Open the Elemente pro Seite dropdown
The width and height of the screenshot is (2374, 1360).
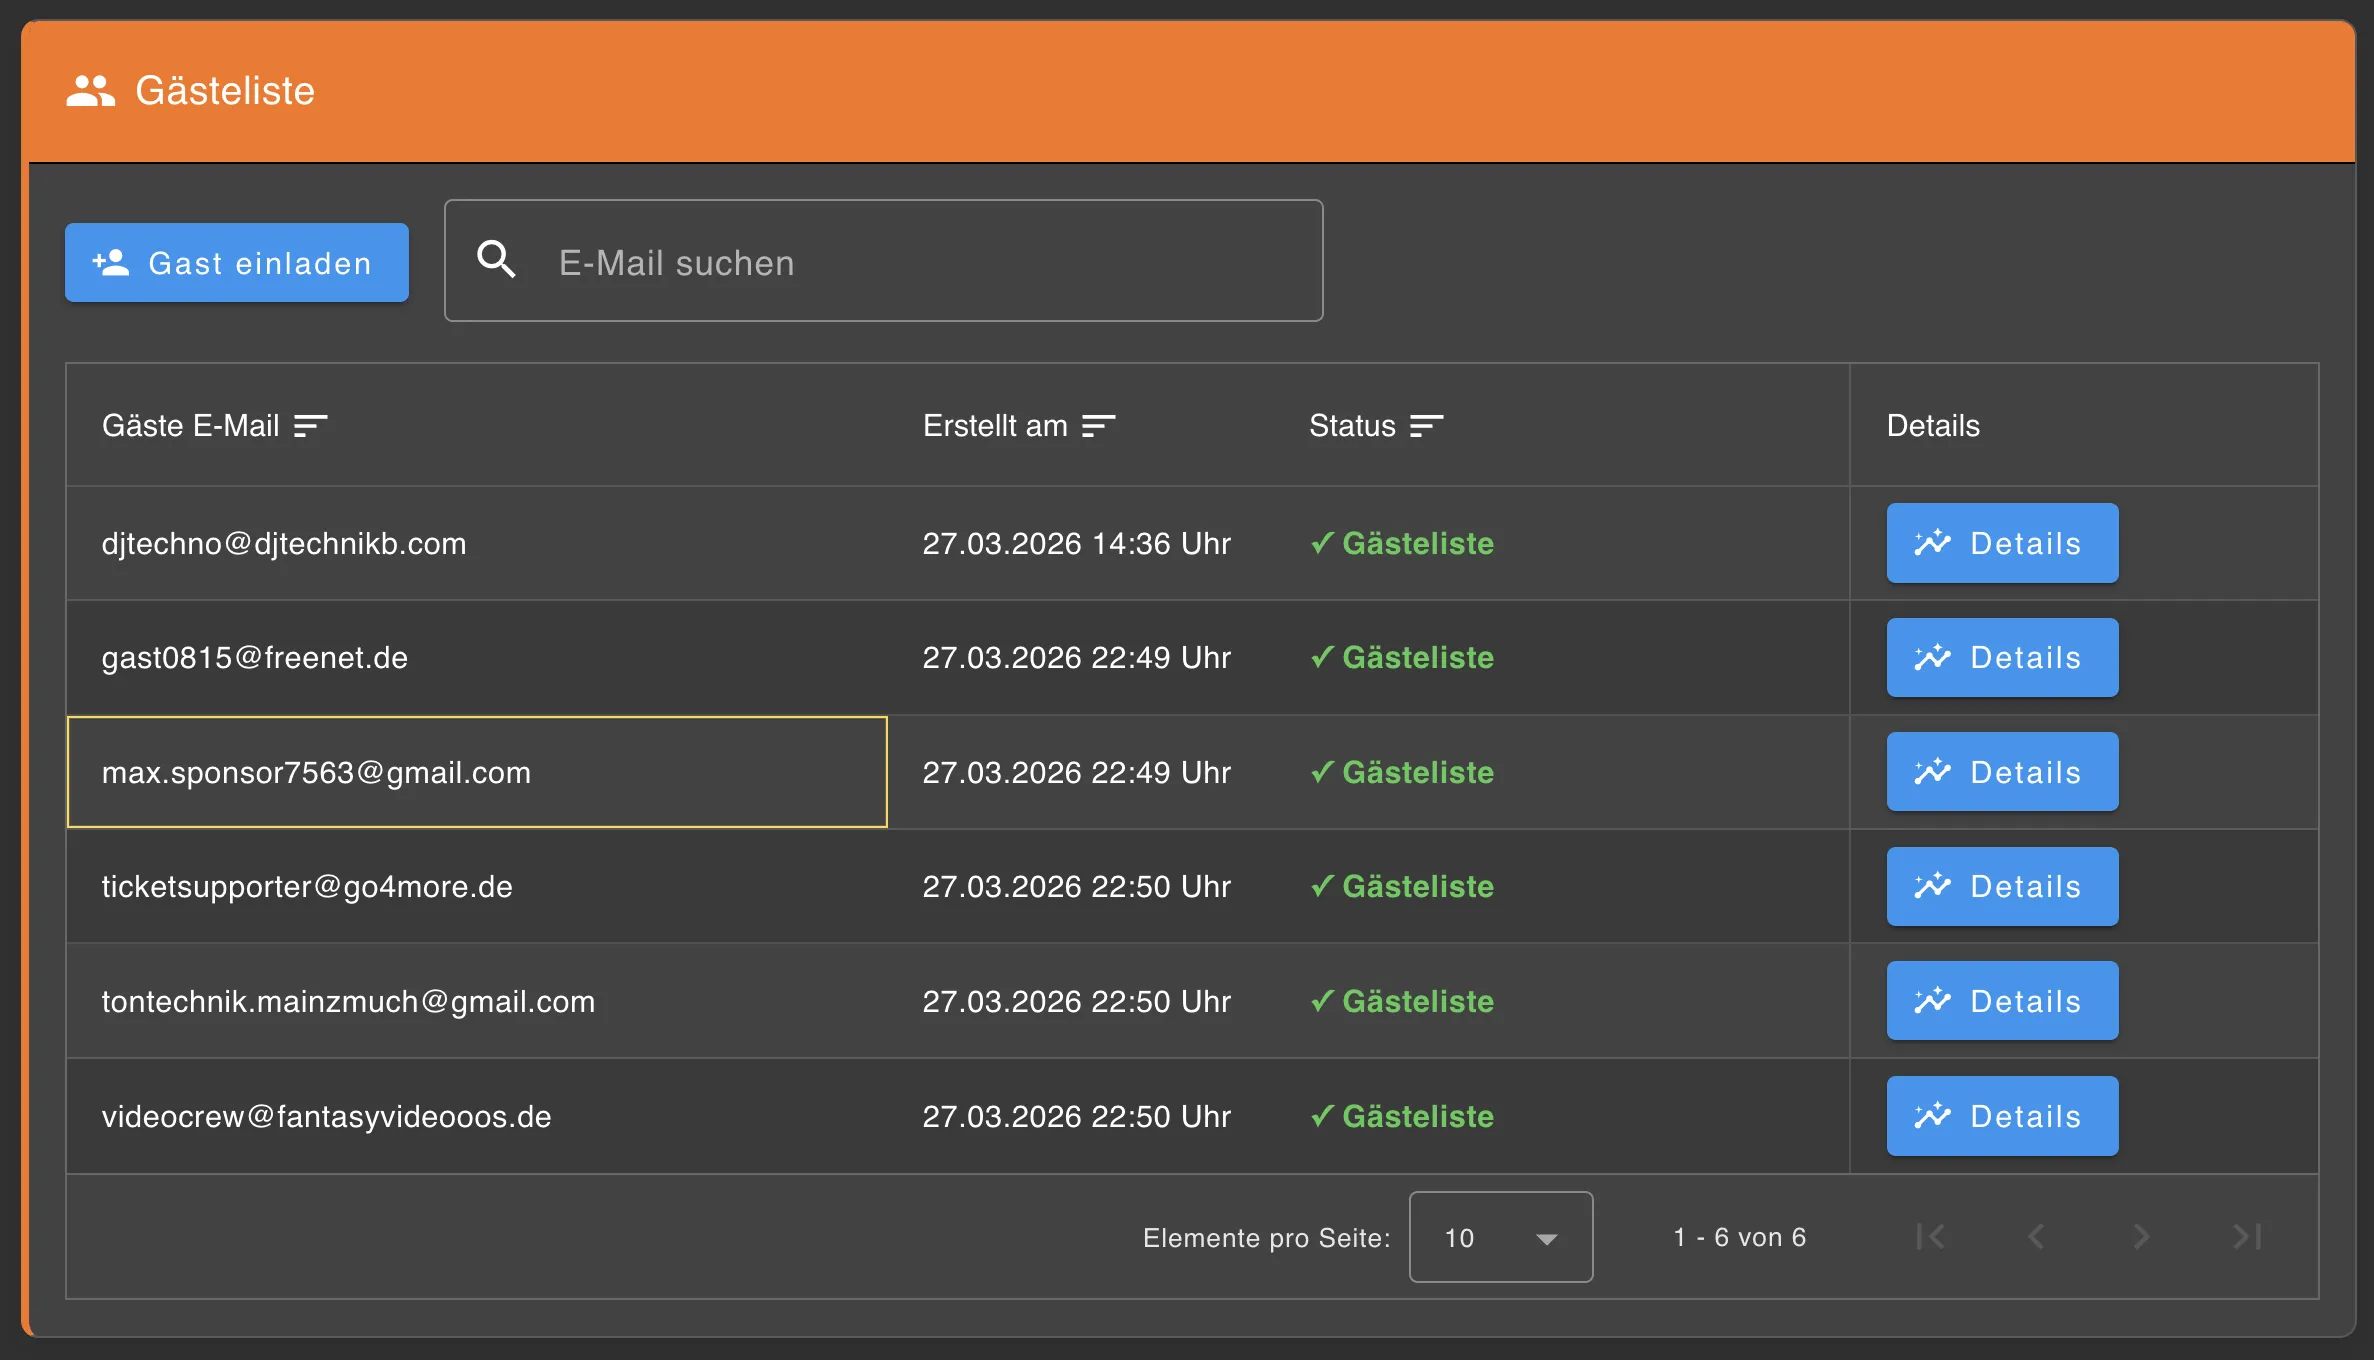point(1500,1237)
